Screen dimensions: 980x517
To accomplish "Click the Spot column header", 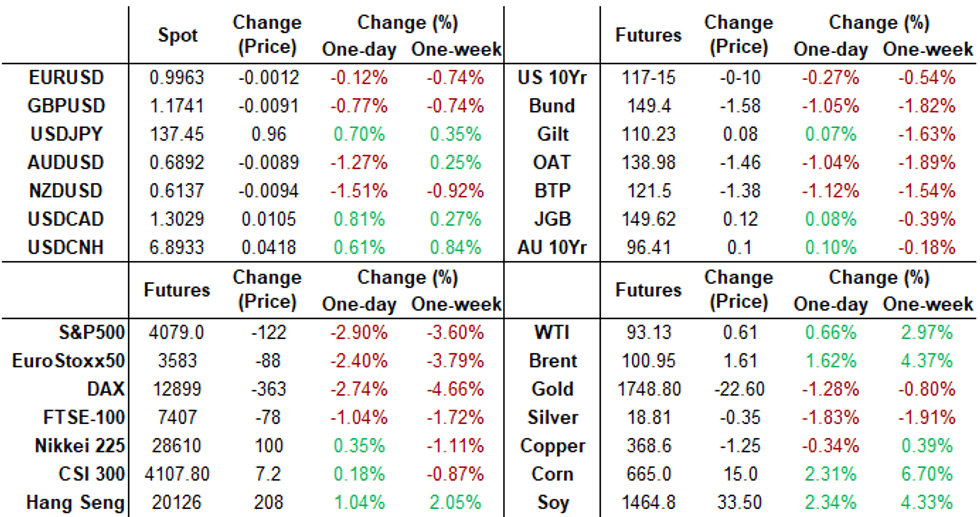I will click(178, 35).
